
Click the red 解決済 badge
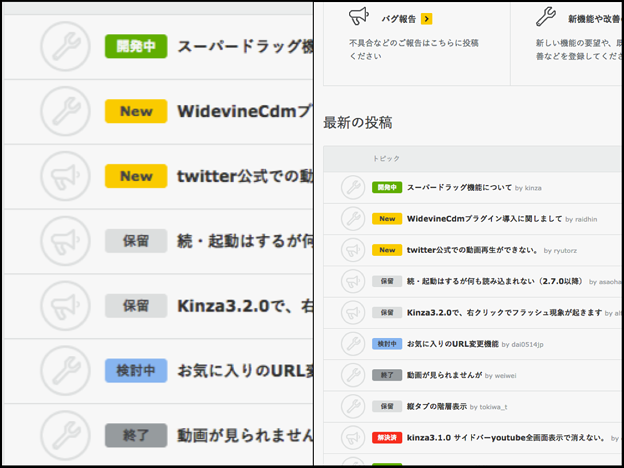[387, 437]
